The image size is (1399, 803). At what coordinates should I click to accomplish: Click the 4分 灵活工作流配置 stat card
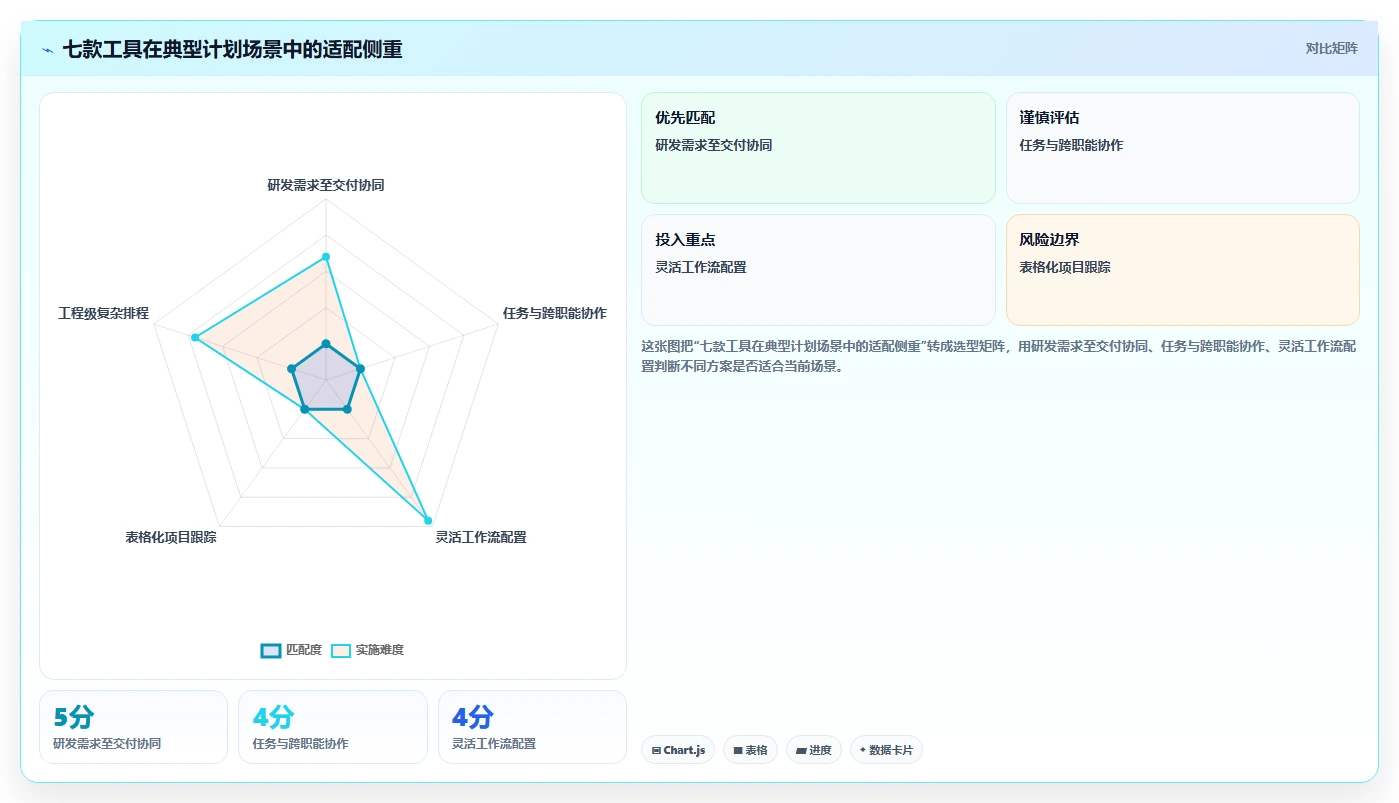pos(532,727)
